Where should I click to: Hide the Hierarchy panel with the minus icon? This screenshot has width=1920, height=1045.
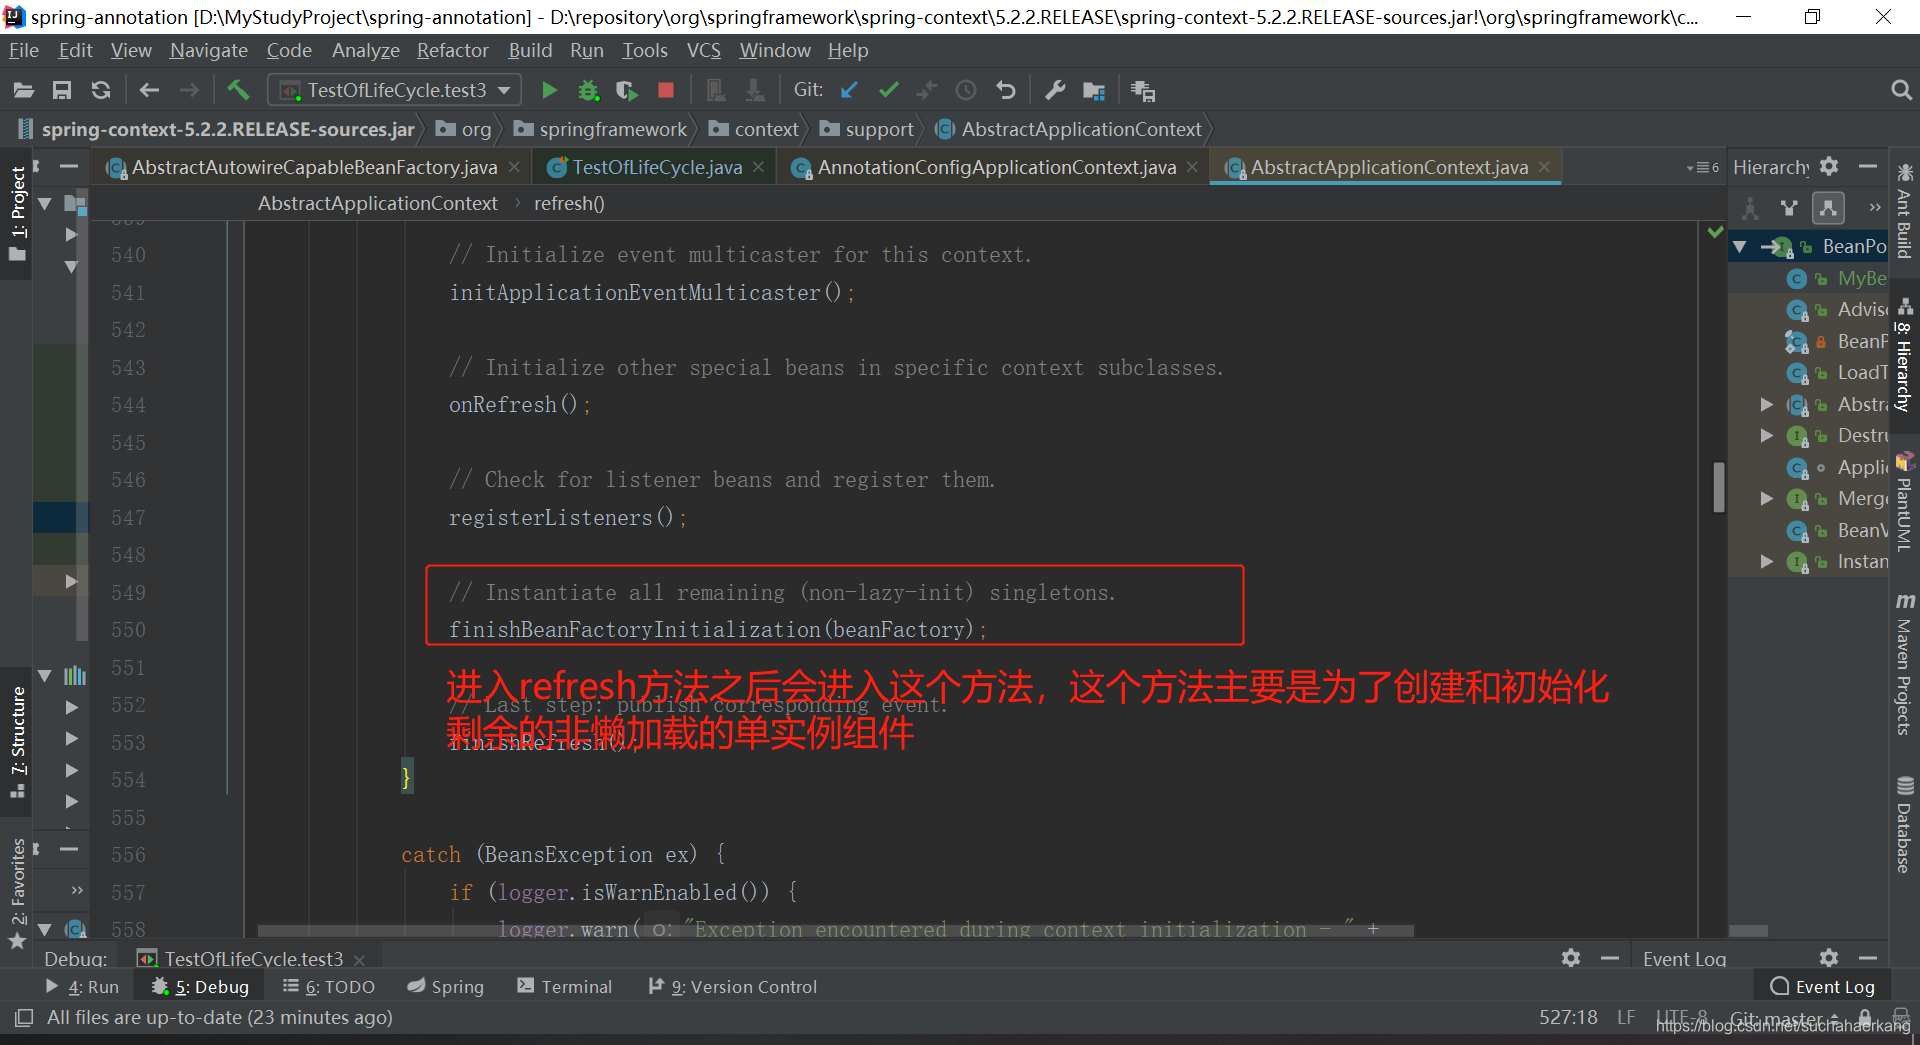(1868, 166)
